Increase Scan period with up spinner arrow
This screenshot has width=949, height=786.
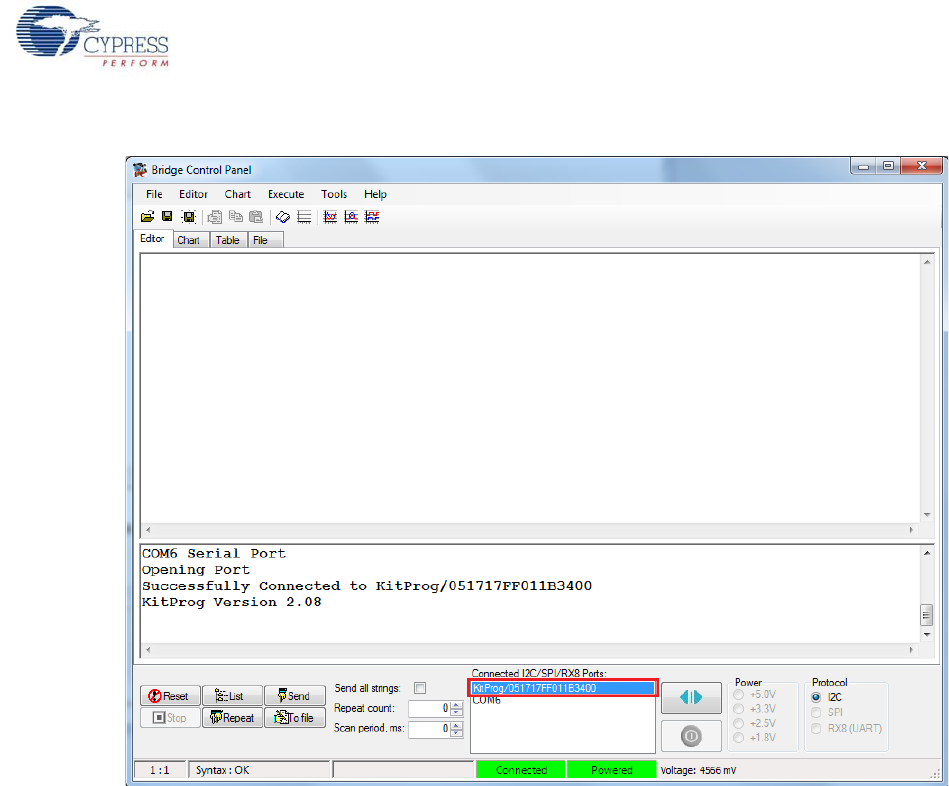pyautogui.click(x=456, y=724)
